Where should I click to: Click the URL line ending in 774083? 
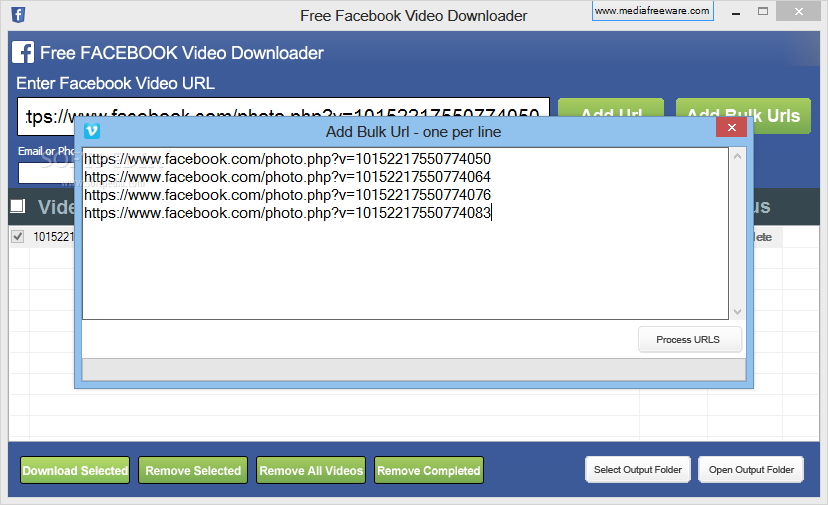click(287, 213)
